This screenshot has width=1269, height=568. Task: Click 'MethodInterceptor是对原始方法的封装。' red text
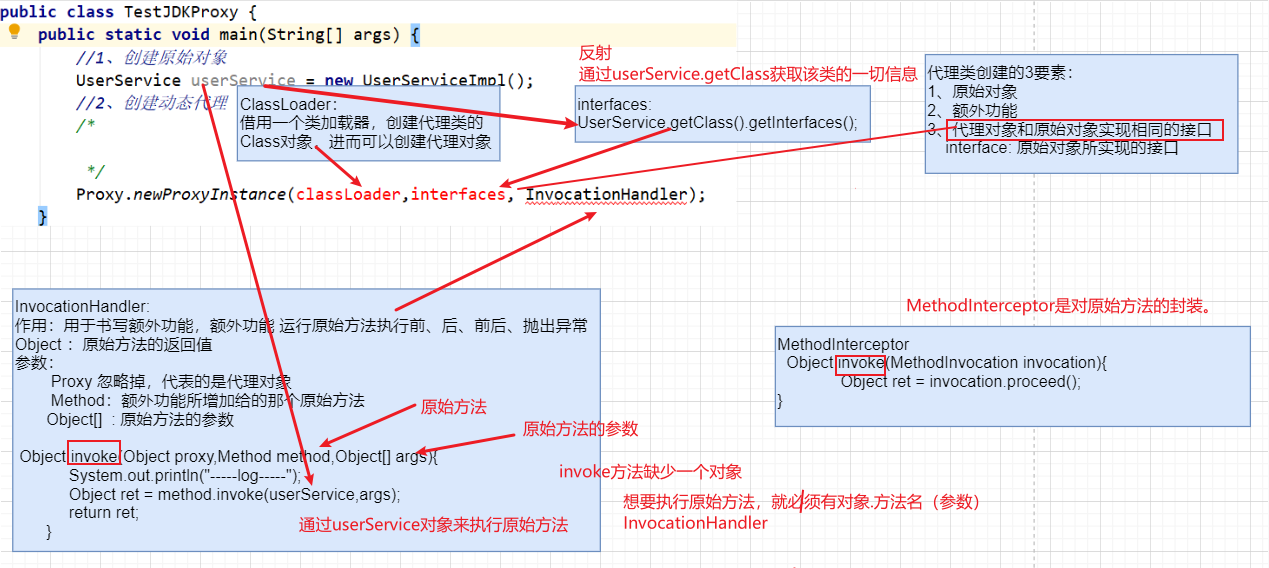(1059, 306)
